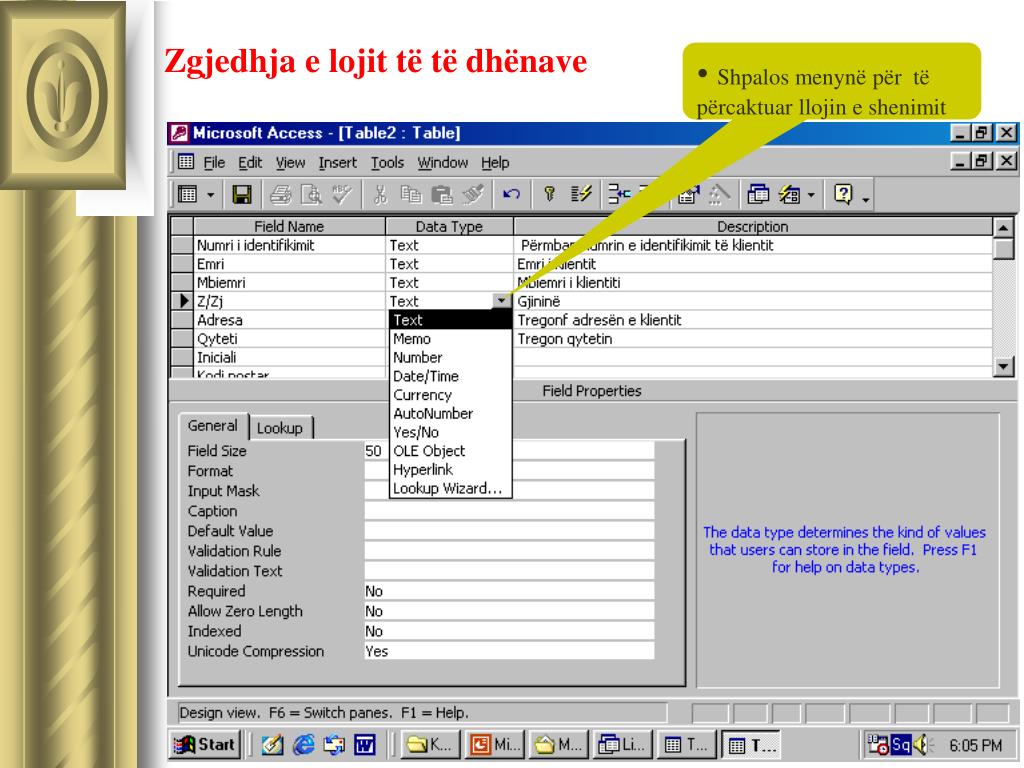This screenshot has width=1024, height=768.
Task: Click the Default Value property field
Action: coord(509,531)
